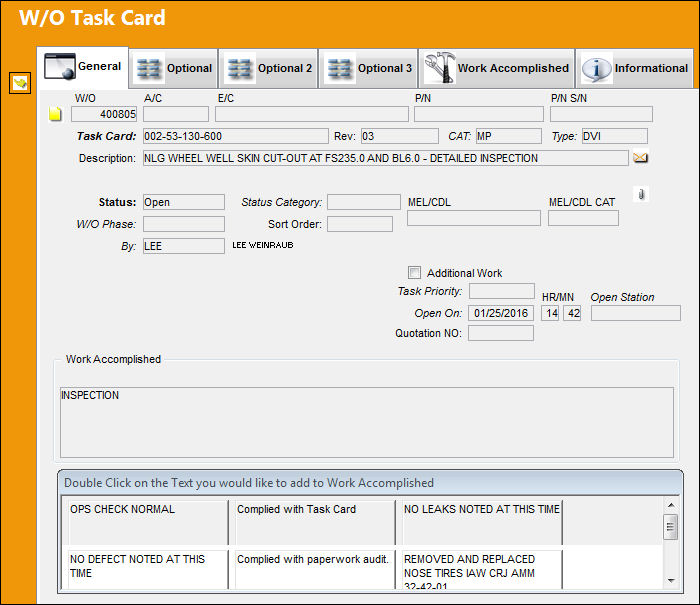The height and width of the screenshot is (605, 700).
Task: Open the paperclip attachment icon
Action: coord(641,195)
